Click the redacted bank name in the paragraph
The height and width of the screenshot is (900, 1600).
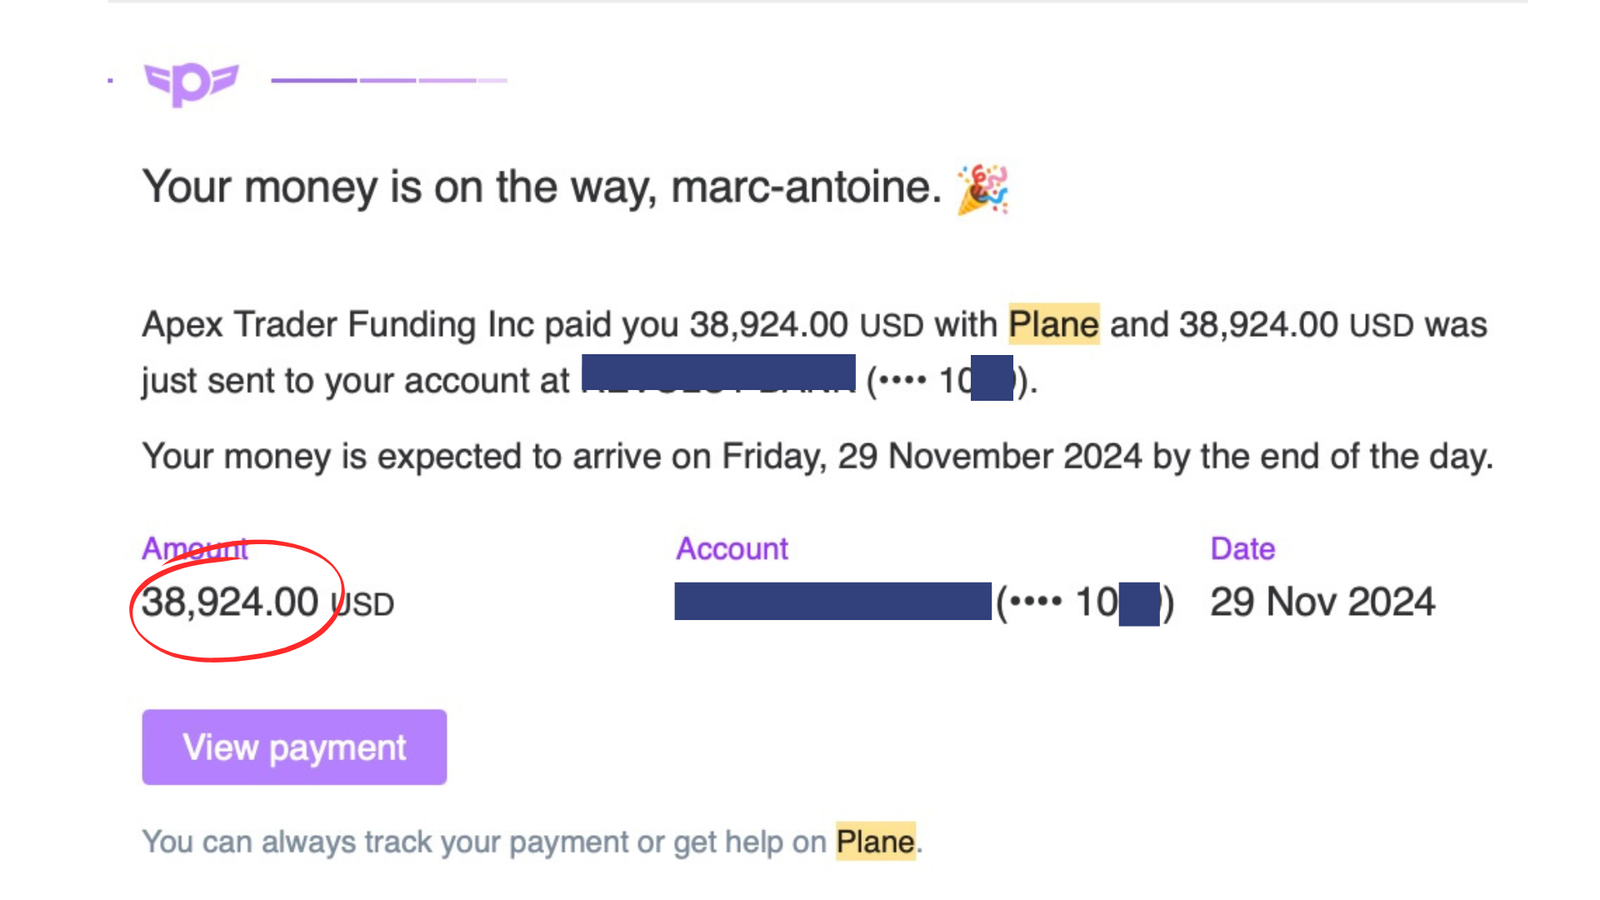tap(718, 374)
